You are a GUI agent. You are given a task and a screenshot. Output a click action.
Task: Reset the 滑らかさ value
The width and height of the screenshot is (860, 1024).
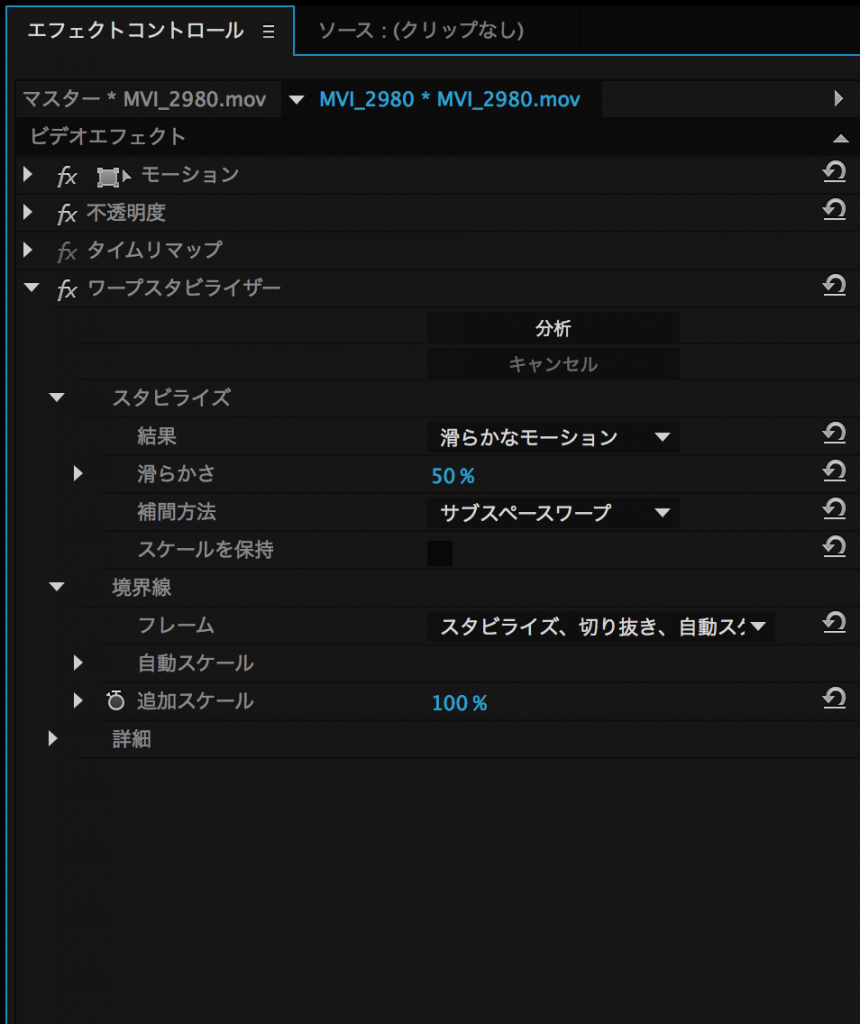click(x=834, y=473)
